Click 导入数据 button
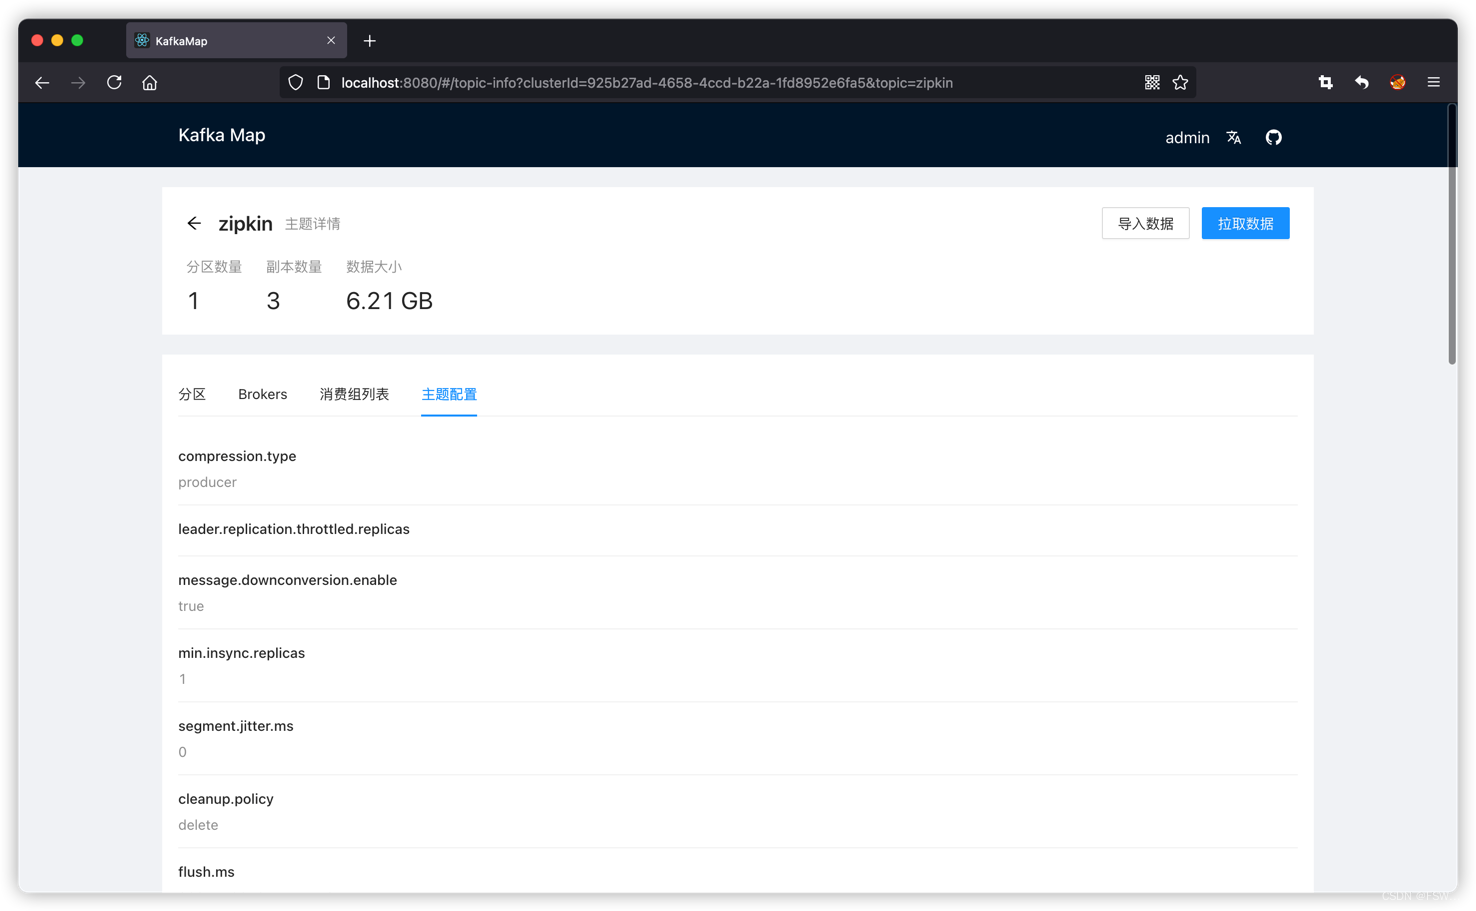This screenshot has height=911, width=1476. 1146,223
